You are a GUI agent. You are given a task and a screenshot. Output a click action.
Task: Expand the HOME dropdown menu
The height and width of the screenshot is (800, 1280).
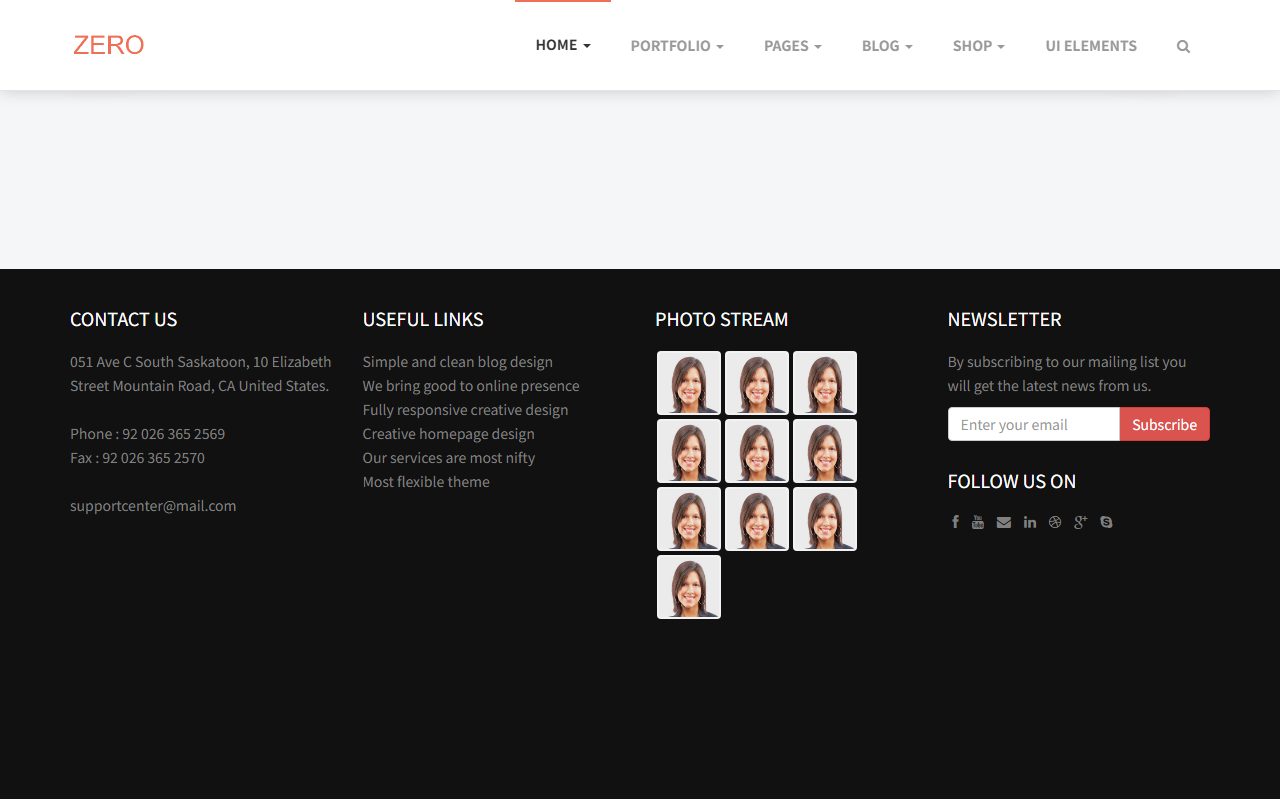[x=563, y=45]
